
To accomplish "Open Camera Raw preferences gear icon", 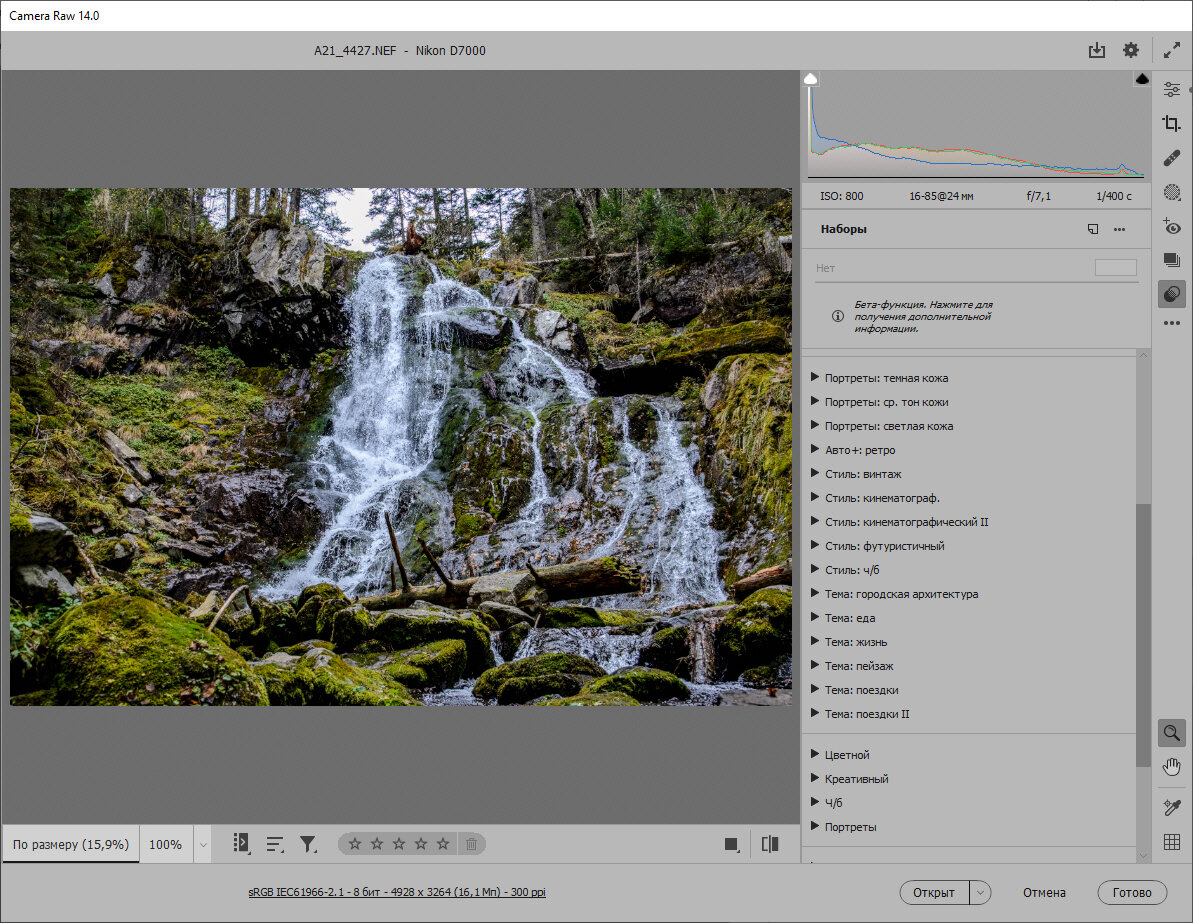I will 1131,50.
